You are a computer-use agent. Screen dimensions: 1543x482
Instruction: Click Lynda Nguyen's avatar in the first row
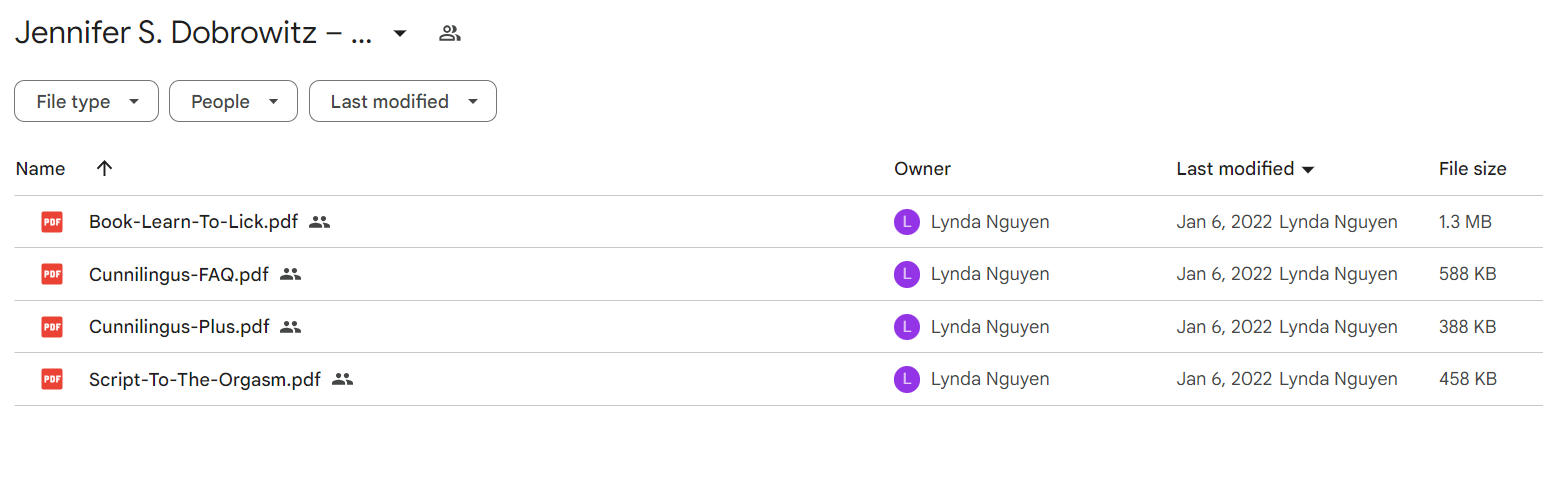pyautogui.click(x=906, y=222)
